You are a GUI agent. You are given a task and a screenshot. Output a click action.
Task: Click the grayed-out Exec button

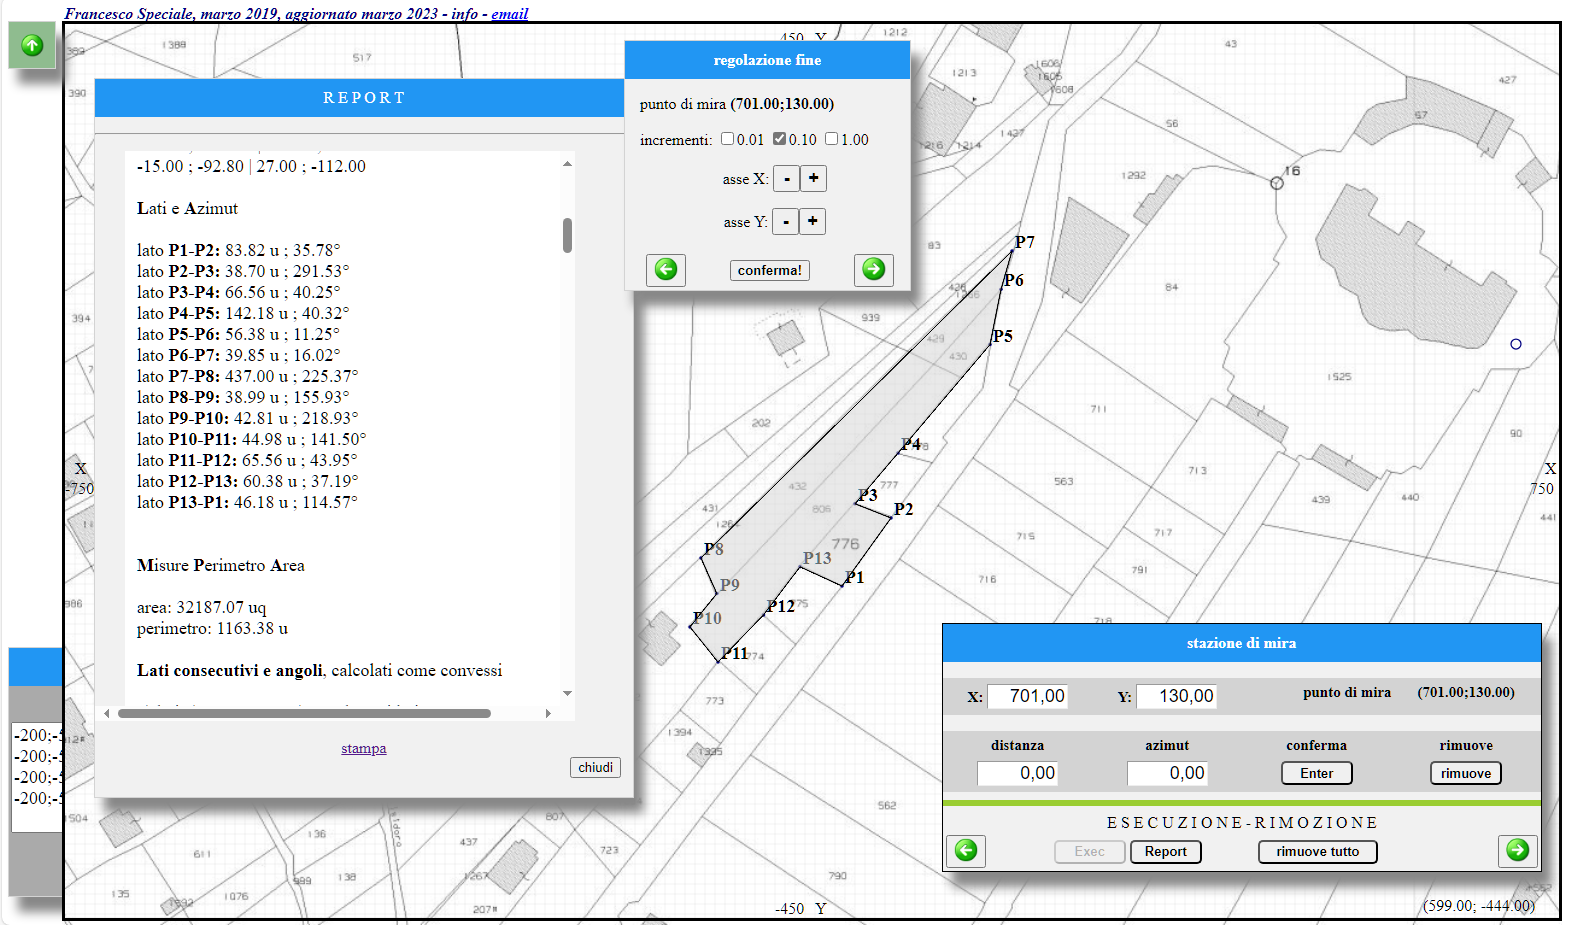point(1089,851)
